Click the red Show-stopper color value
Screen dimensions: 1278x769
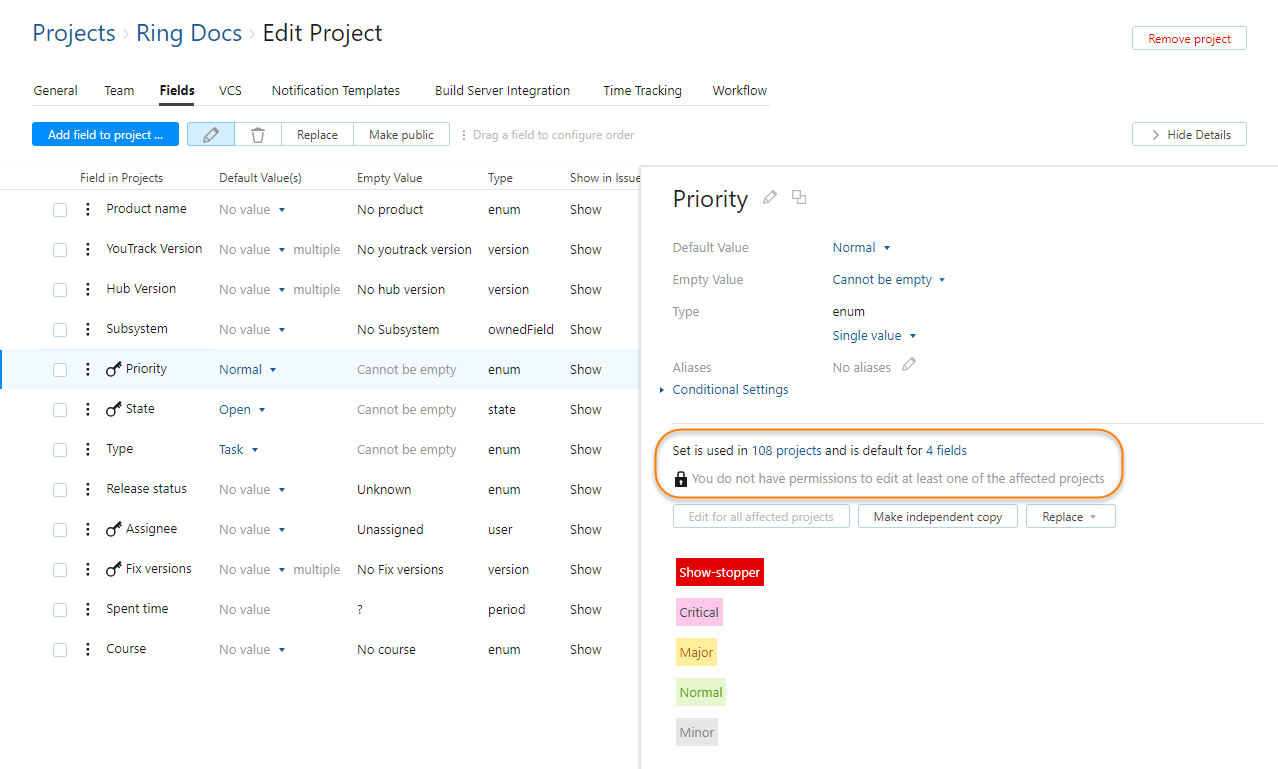[719, 571]
